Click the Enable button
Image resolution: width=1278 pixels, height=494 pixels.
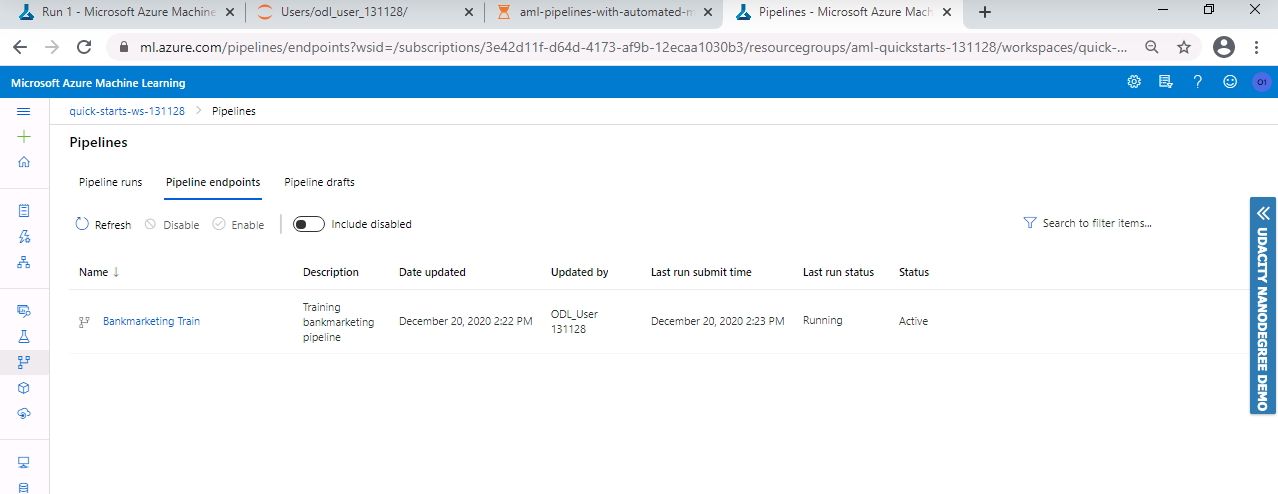pyautogui.click(x=238, y=224)
